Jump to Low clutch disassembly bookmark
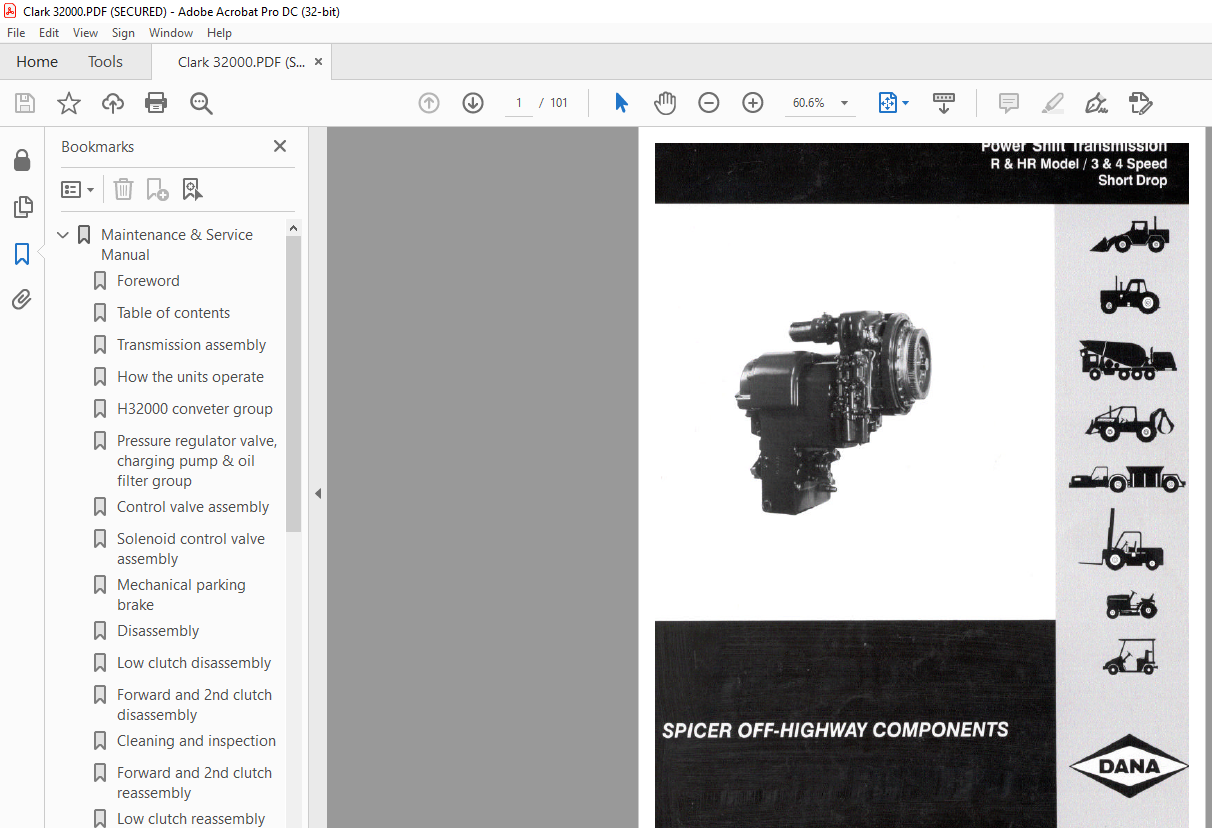1212x828 pixels. click(194, 663)
